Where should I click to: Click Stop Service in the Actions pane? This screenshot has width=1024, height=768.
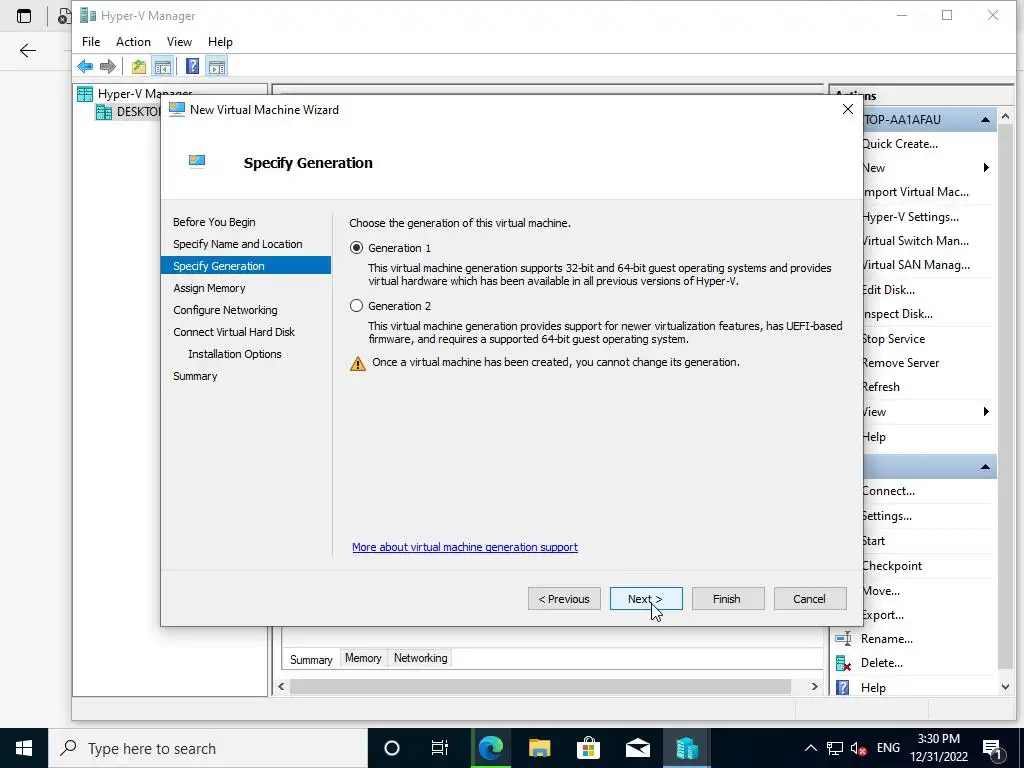(x=893, y=339)
